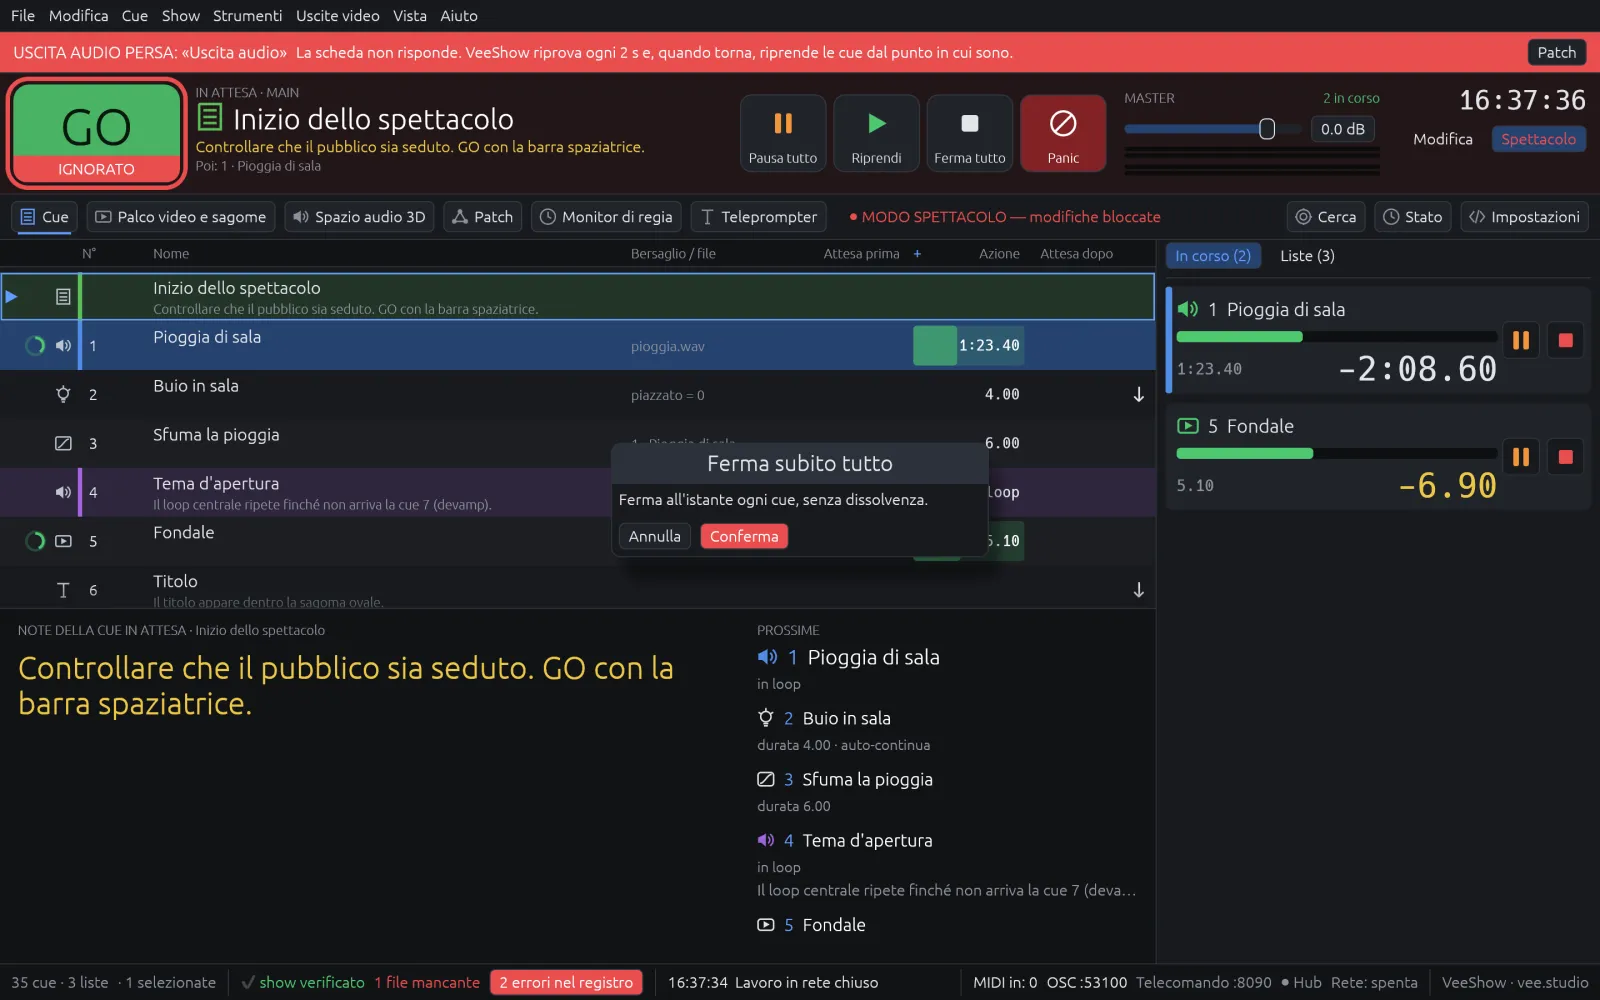This screenshot has width=1600, height=1000.
Task: Click the 1 file mancante status
Action: (427, 983)
